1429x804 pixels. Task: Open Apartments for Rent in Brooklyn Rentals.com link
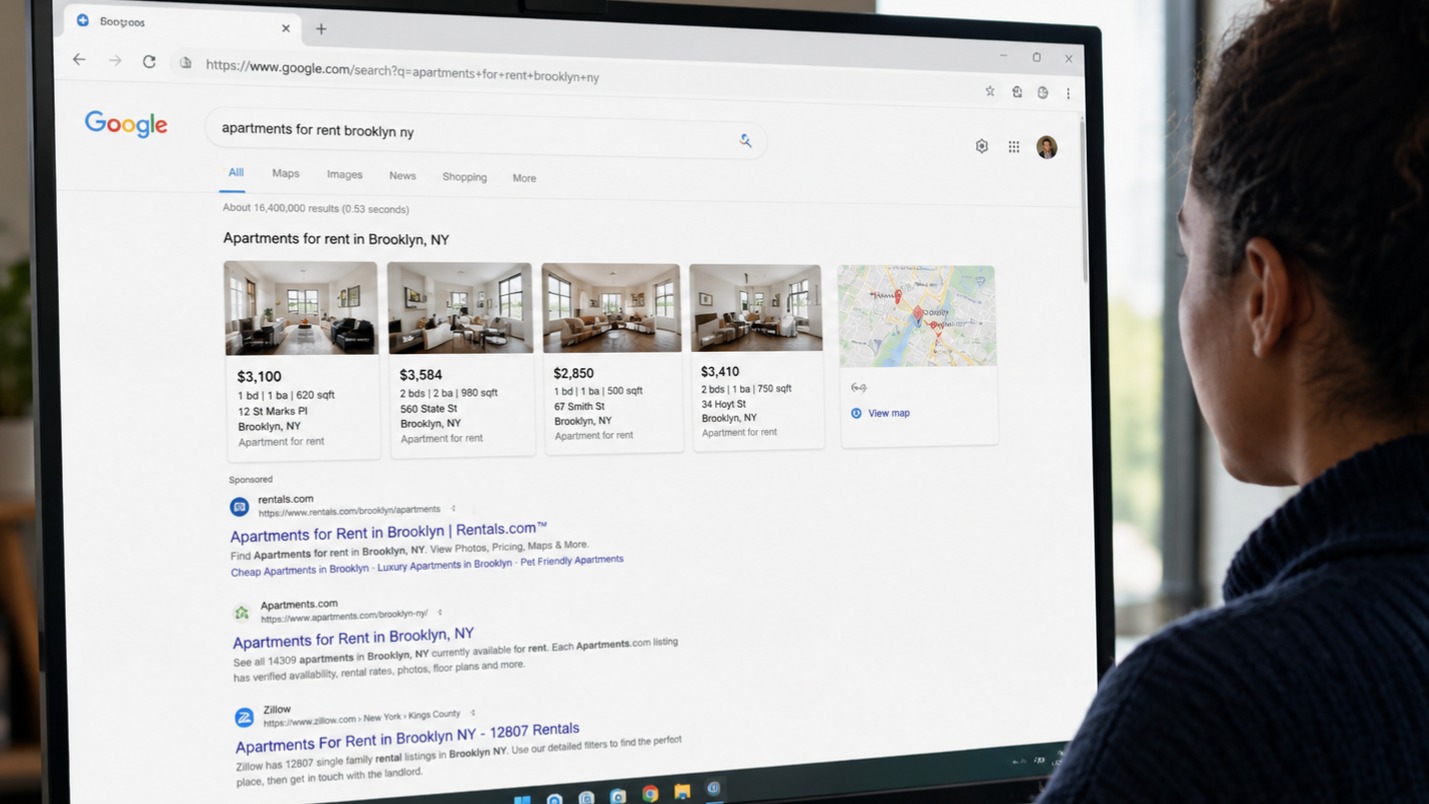tap(388, 531)
